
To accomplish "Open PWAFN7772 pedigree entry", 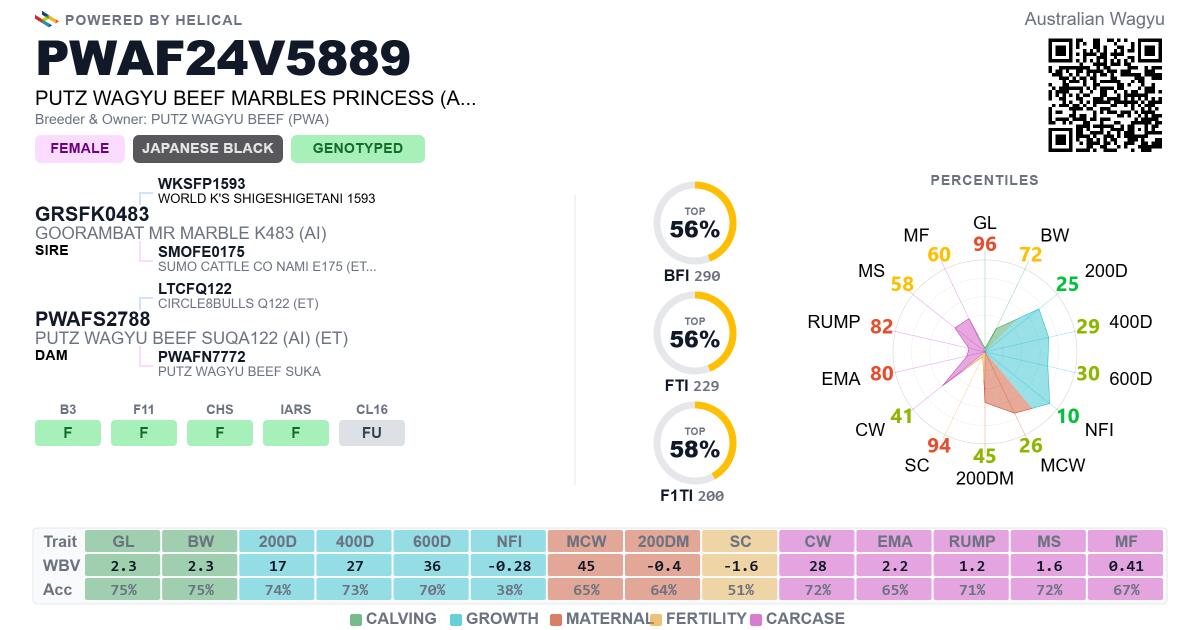I will click(202, 357).
